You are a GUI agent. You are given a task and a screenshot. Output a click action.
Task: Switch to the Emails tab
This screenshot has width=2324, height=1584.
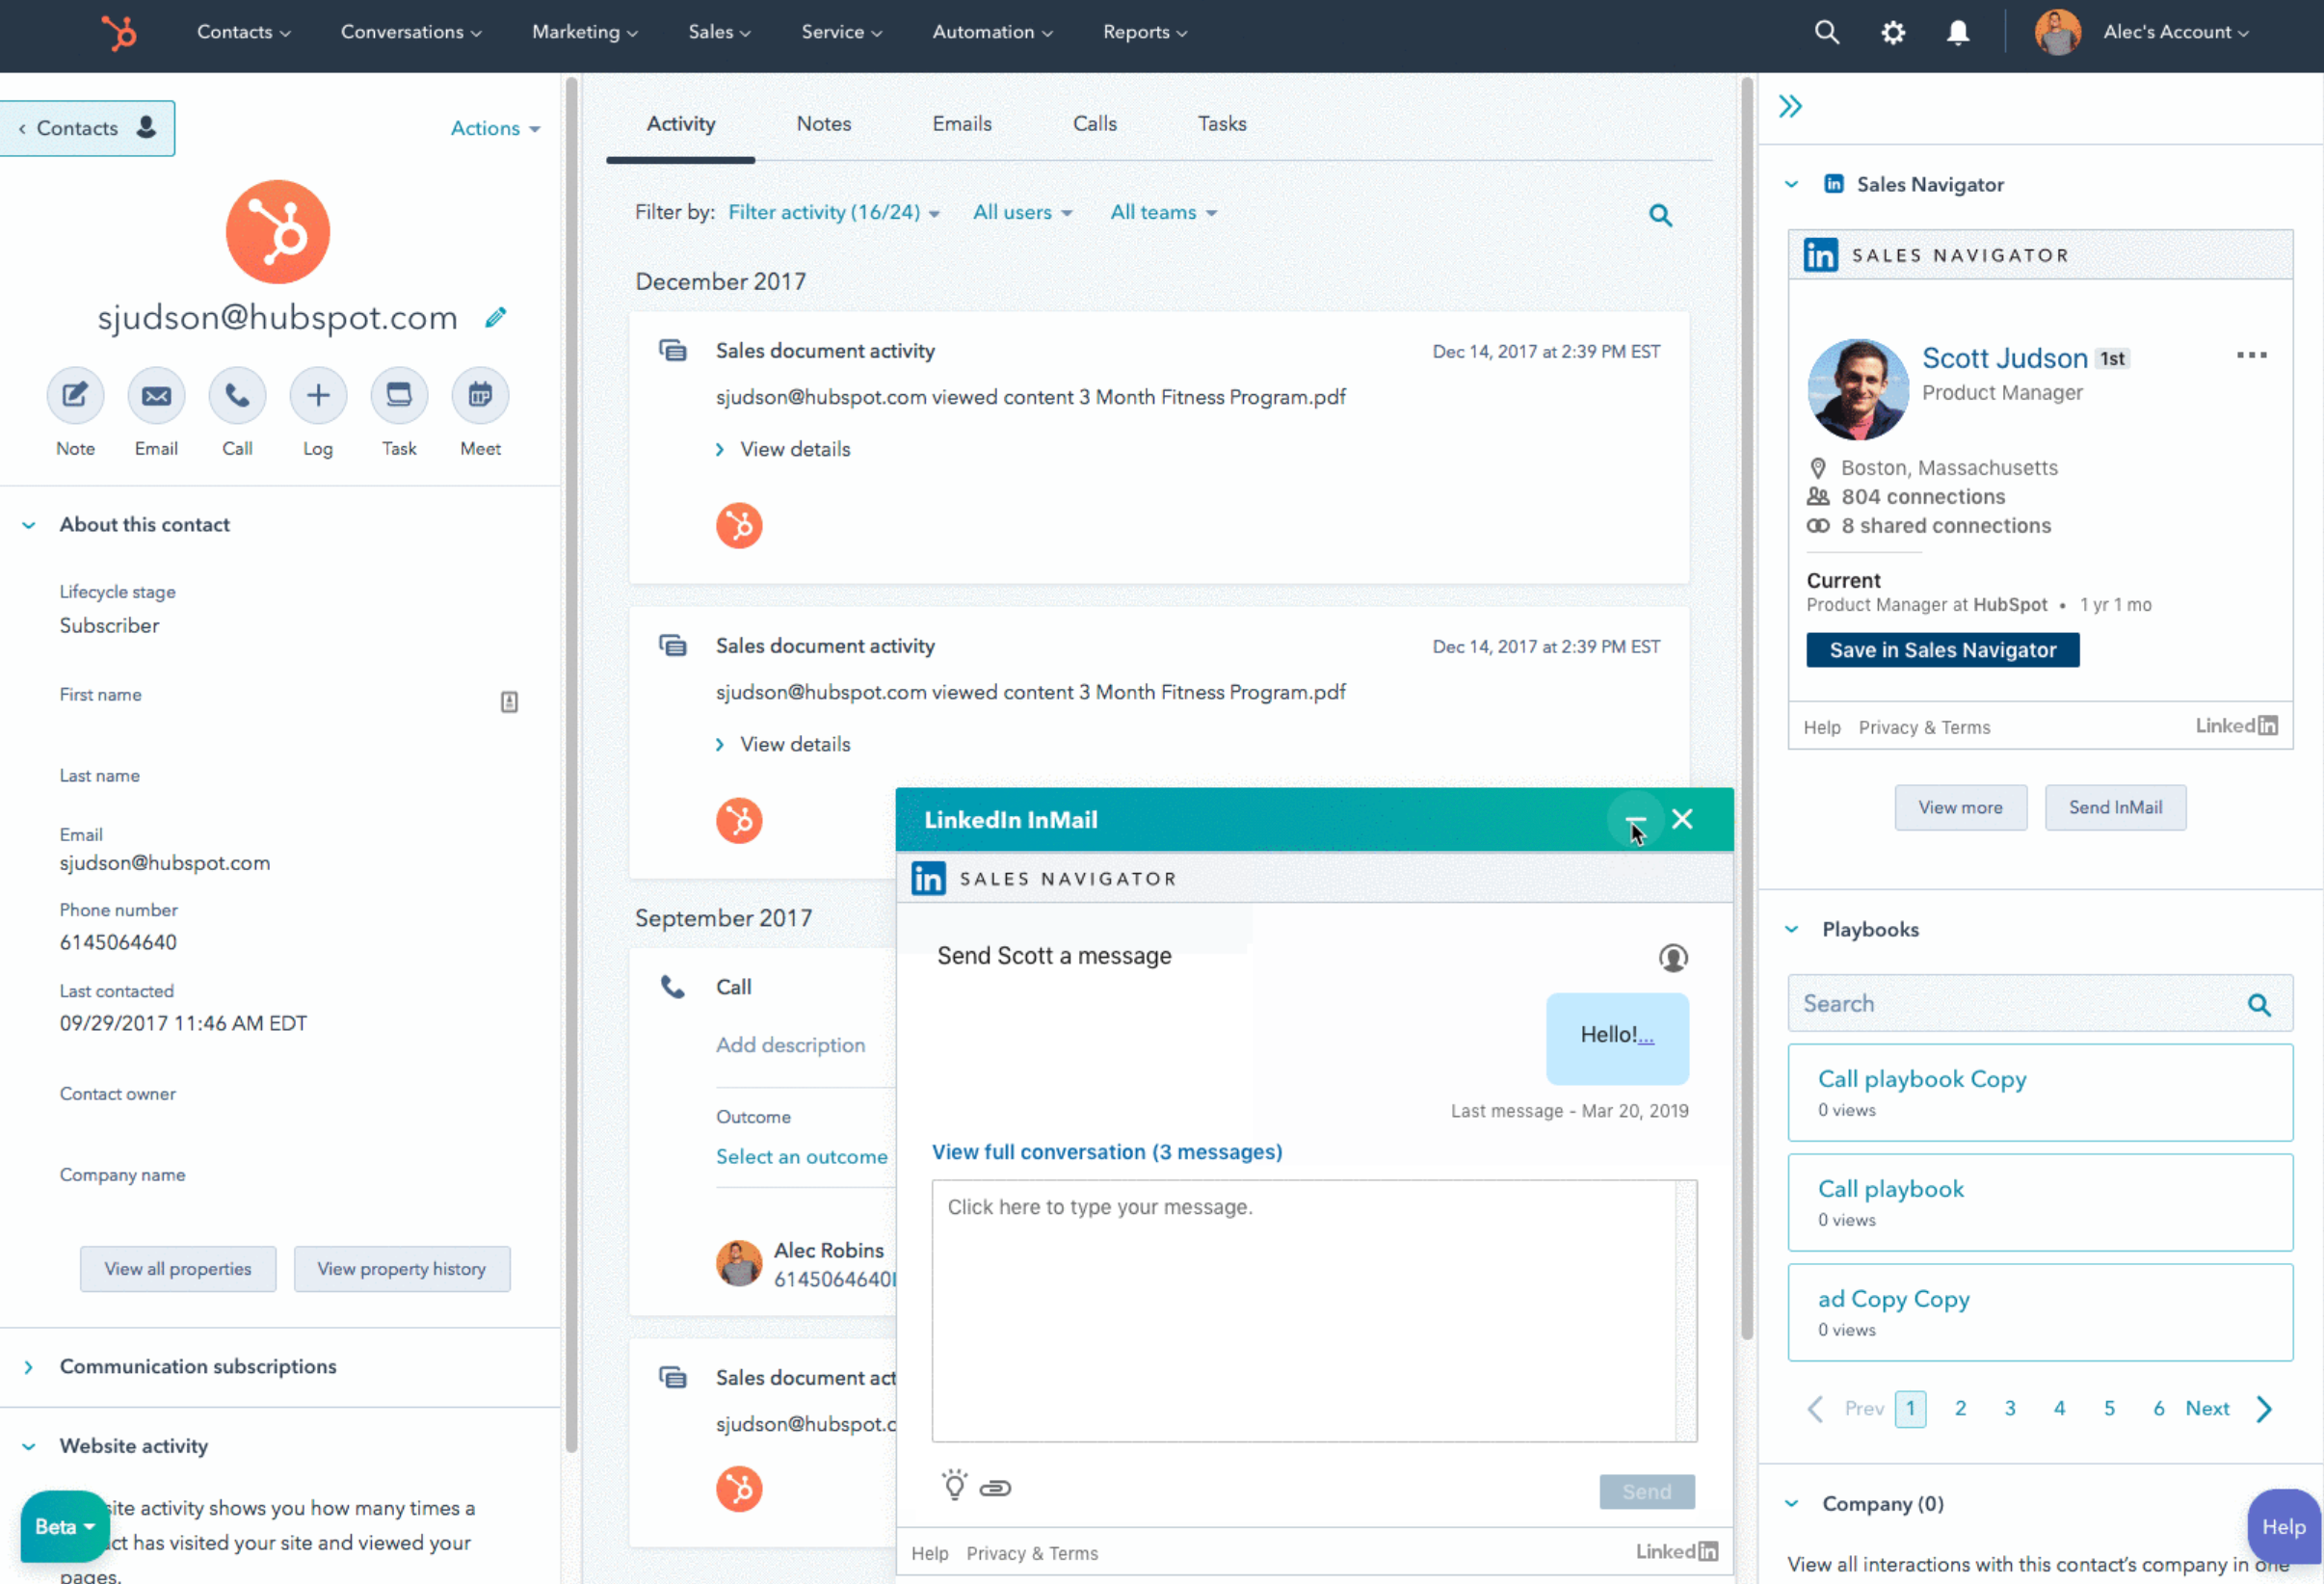[x=962, y=124]
